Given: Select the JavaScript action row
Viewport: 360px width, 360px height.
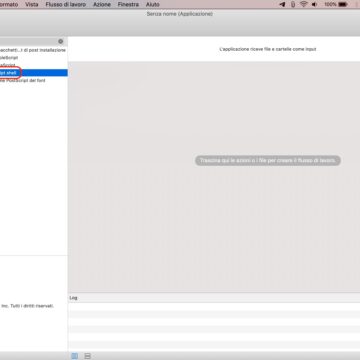Looking at the screenshot, I should pyautogui.click(x=34, y=65).
